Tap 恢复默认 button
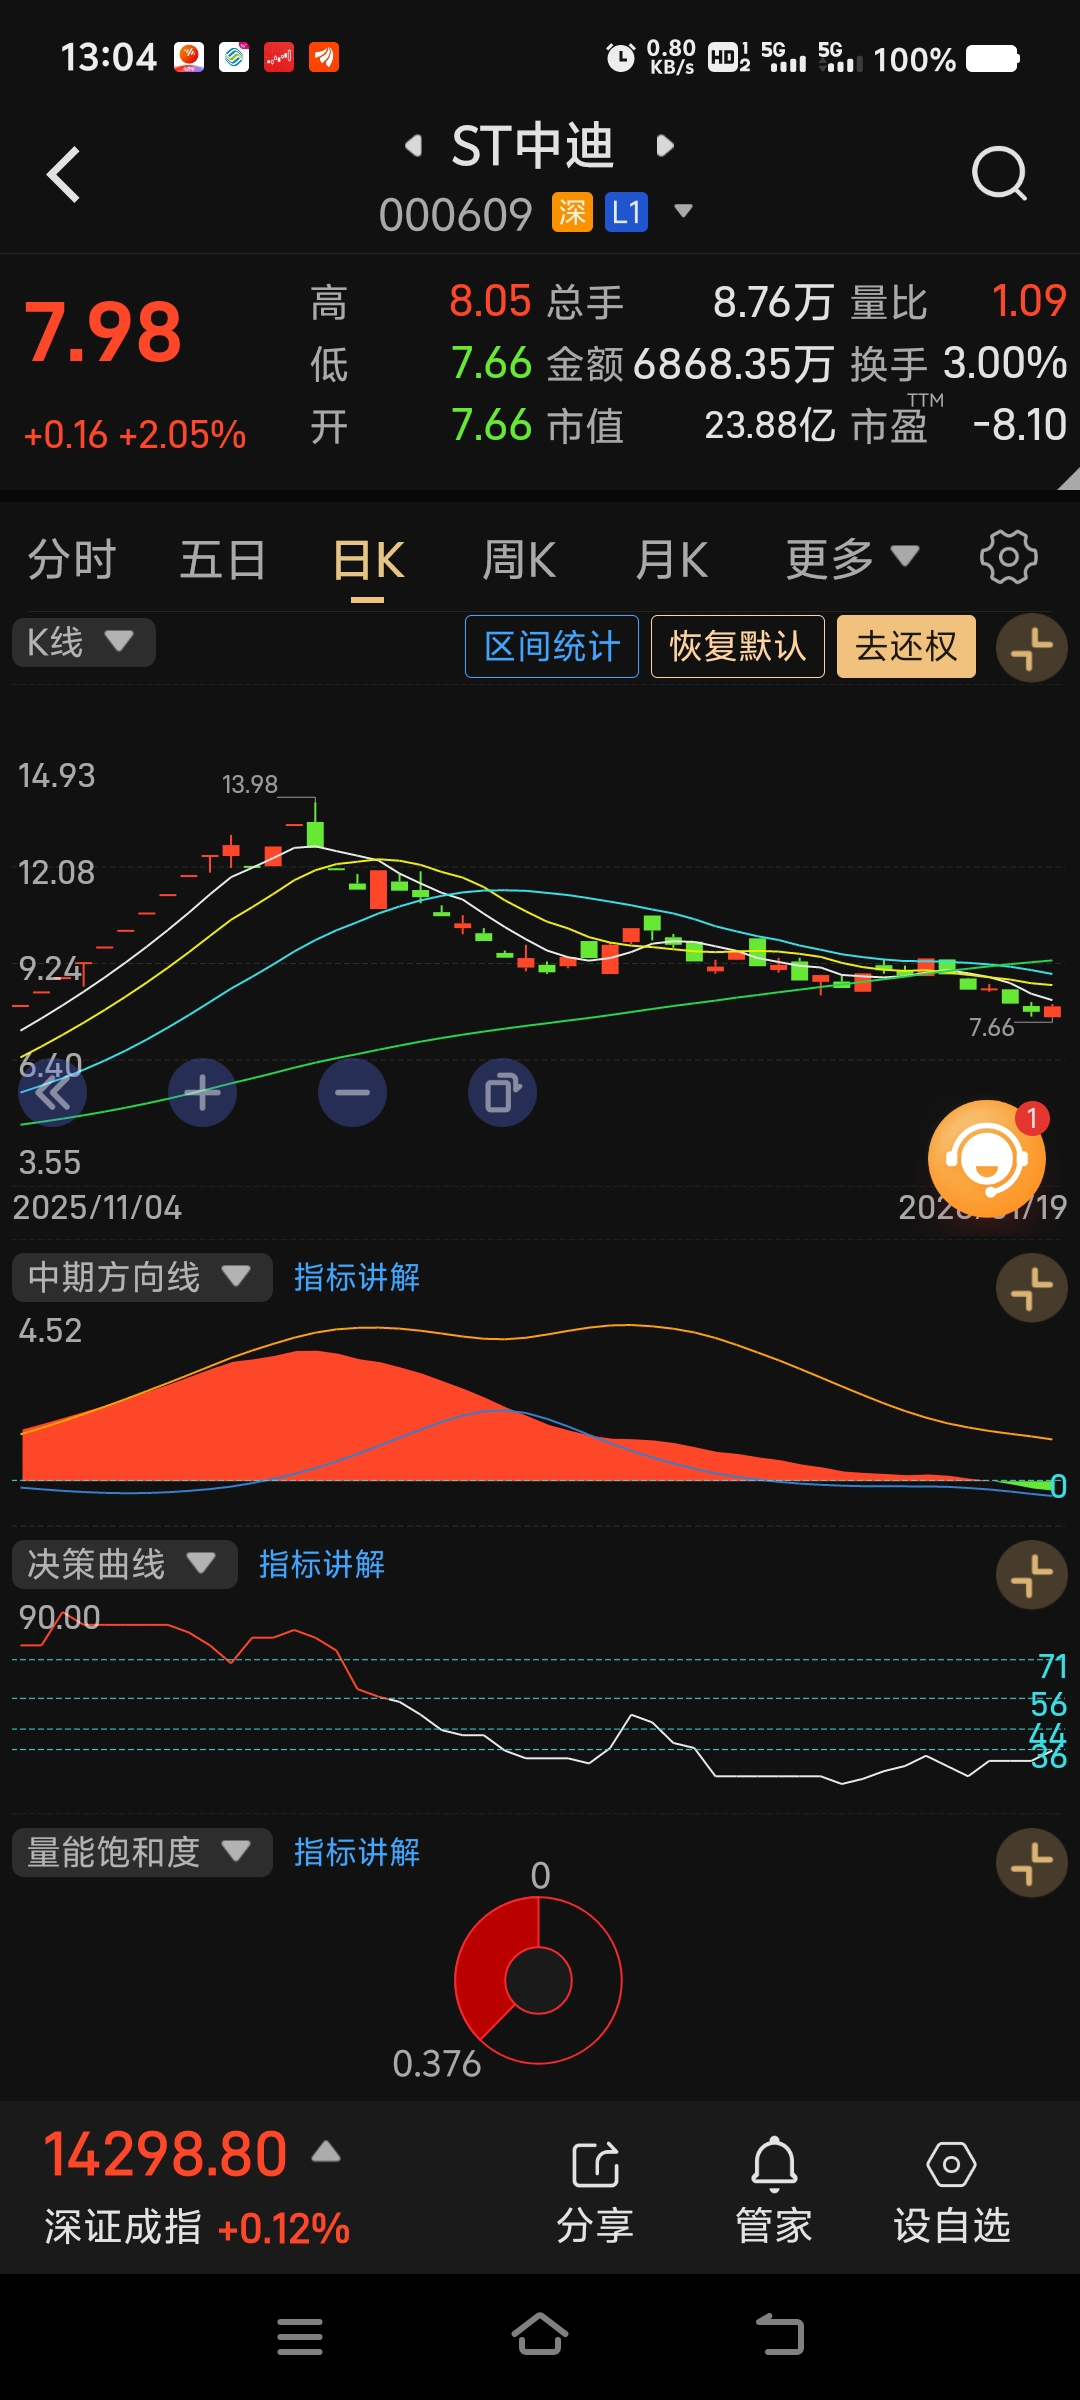This screenshot has height=2400, width=1080. coord(738,647)
